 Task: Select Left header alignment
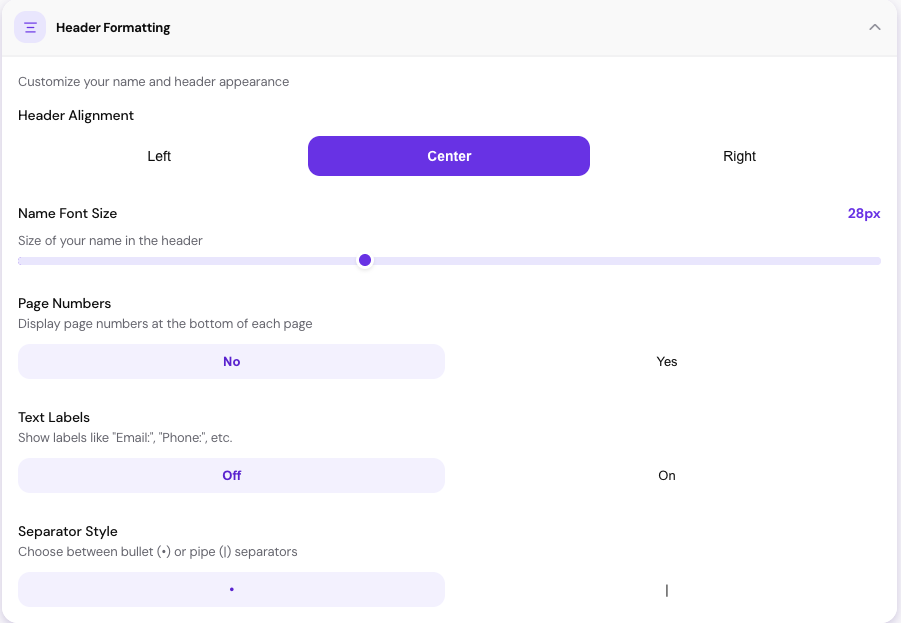click(x=159, y=156)
